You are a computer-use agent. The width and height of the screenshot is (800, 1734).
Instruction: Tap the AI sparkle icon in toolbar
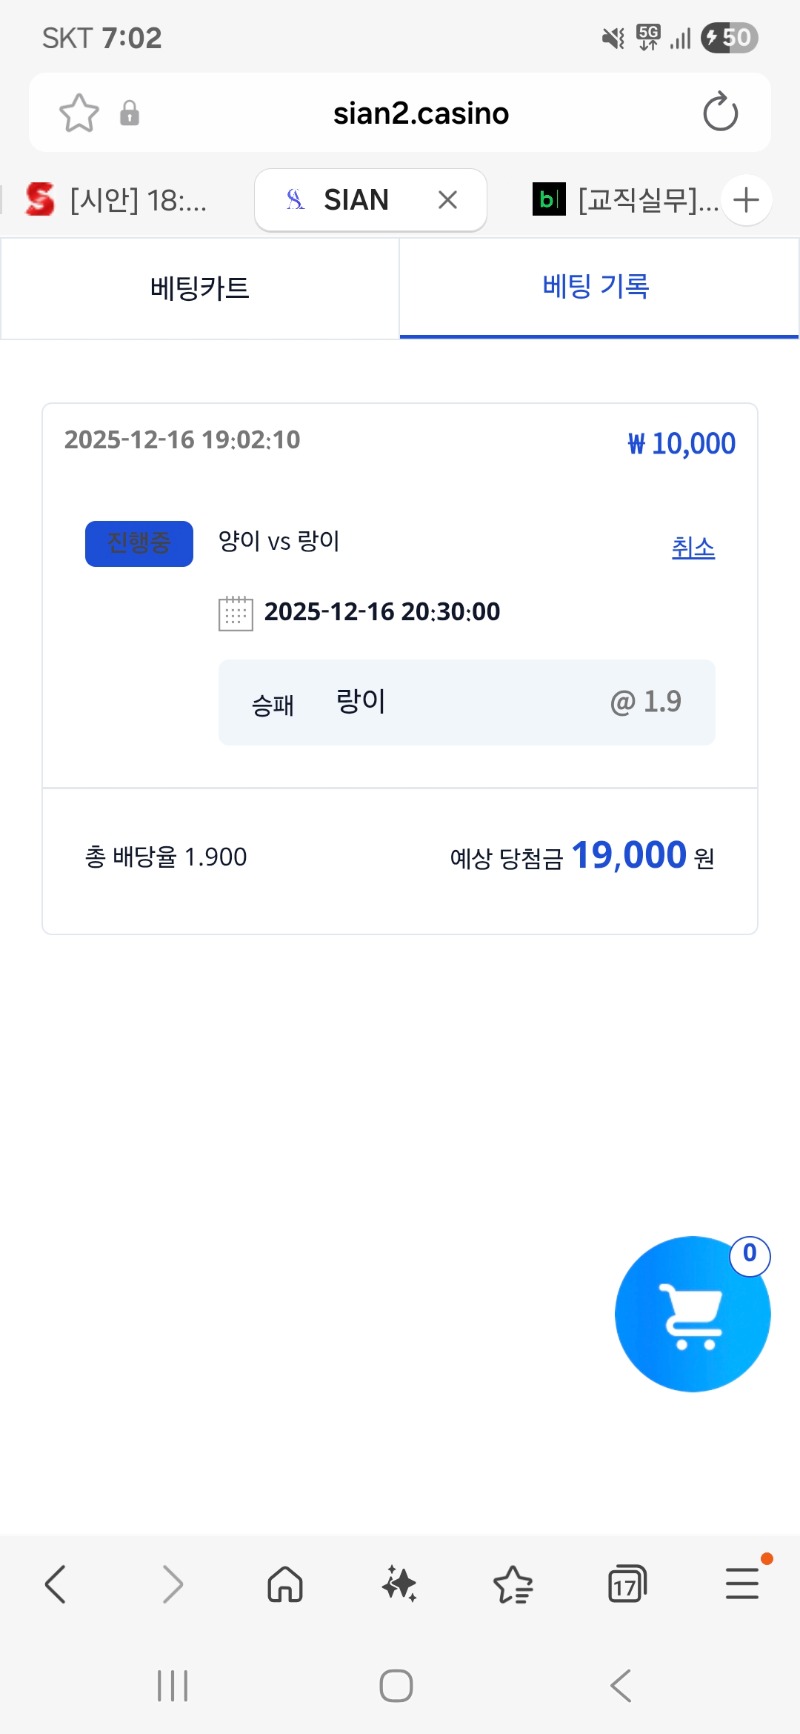[x=399, y=1584]
